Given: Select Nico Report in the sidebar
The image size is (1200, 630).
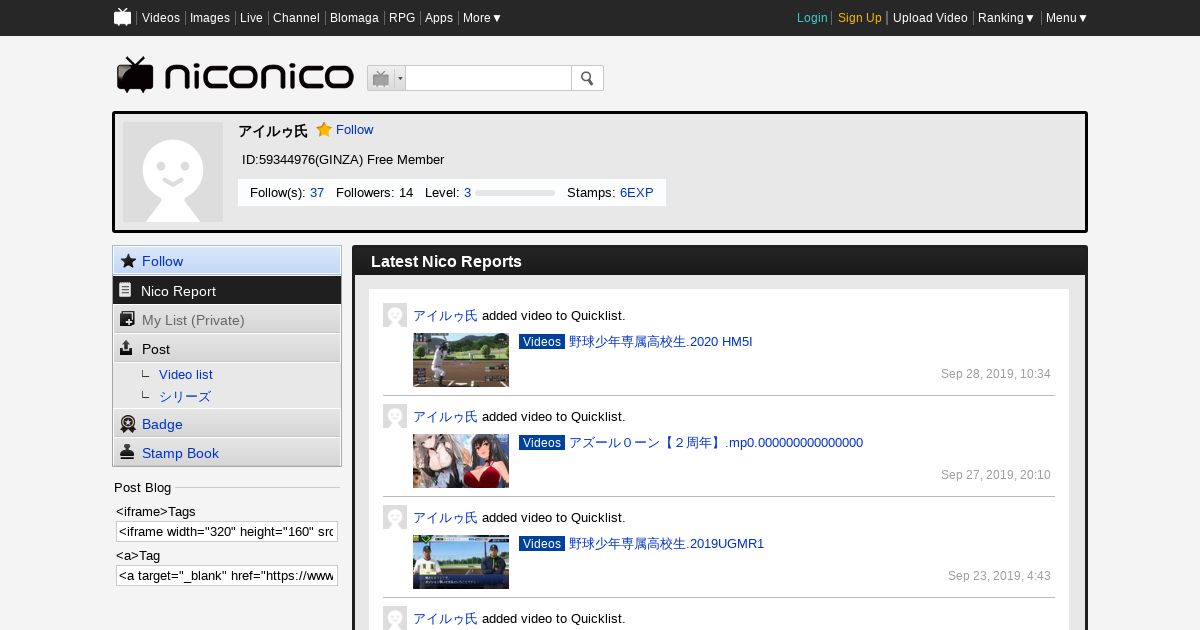Looking at the screenshot, I should pos(227,290).
